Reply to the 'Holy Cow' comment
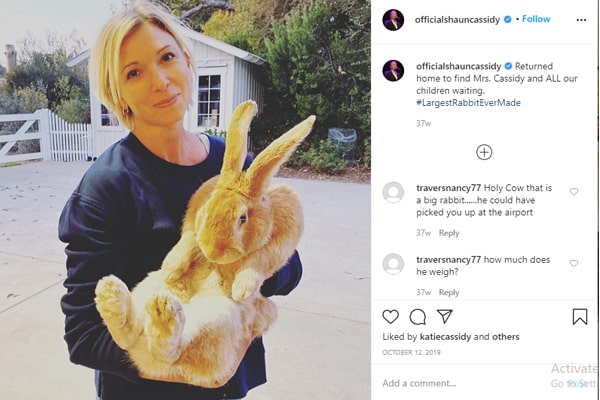Image resolution: width=600 pixels, height=400 pixels. (449, 233)
